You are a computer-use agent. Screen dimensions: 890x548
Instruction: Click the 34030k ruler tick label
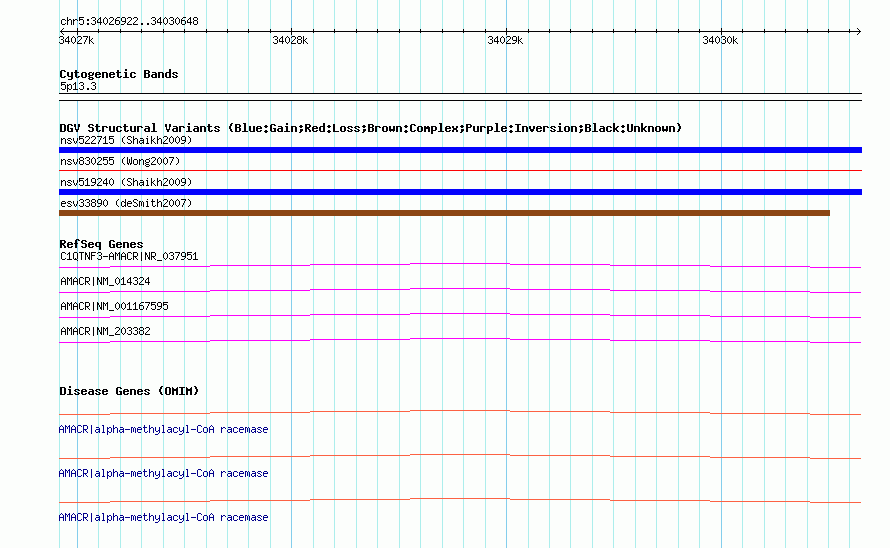(720, 40)
